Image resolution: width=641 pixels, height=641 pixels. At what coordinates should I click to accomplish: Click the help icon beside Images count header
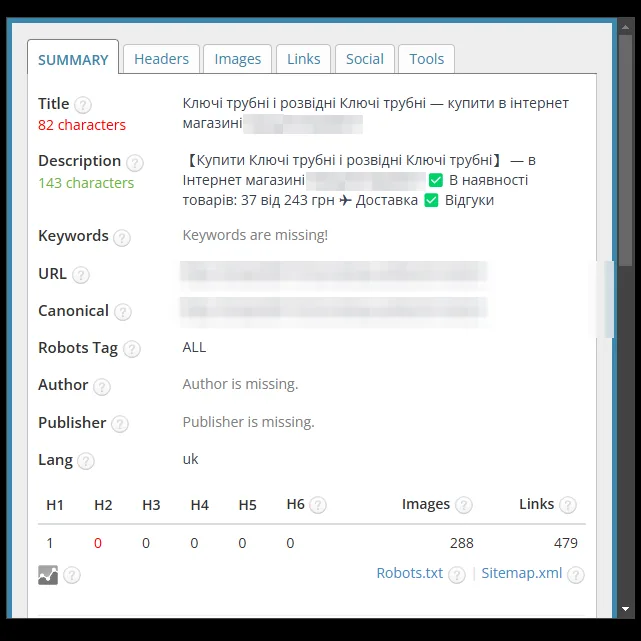464,505
